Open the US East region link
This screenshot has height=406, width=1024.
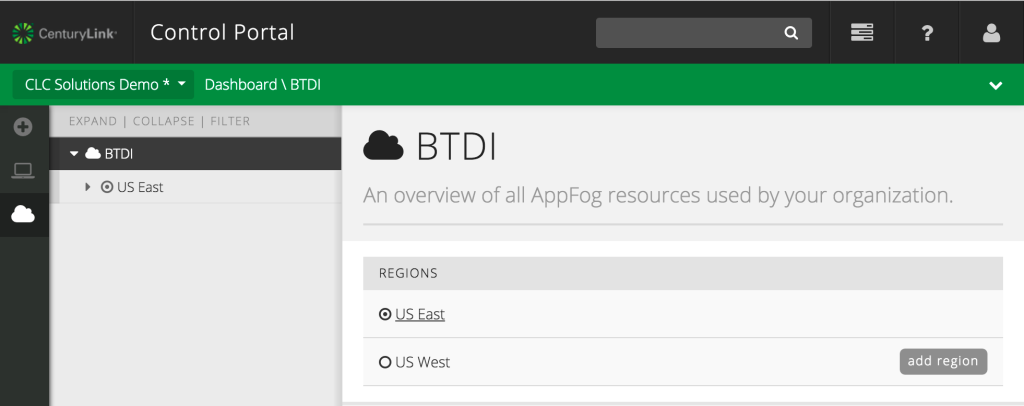[x=420, y=314]
